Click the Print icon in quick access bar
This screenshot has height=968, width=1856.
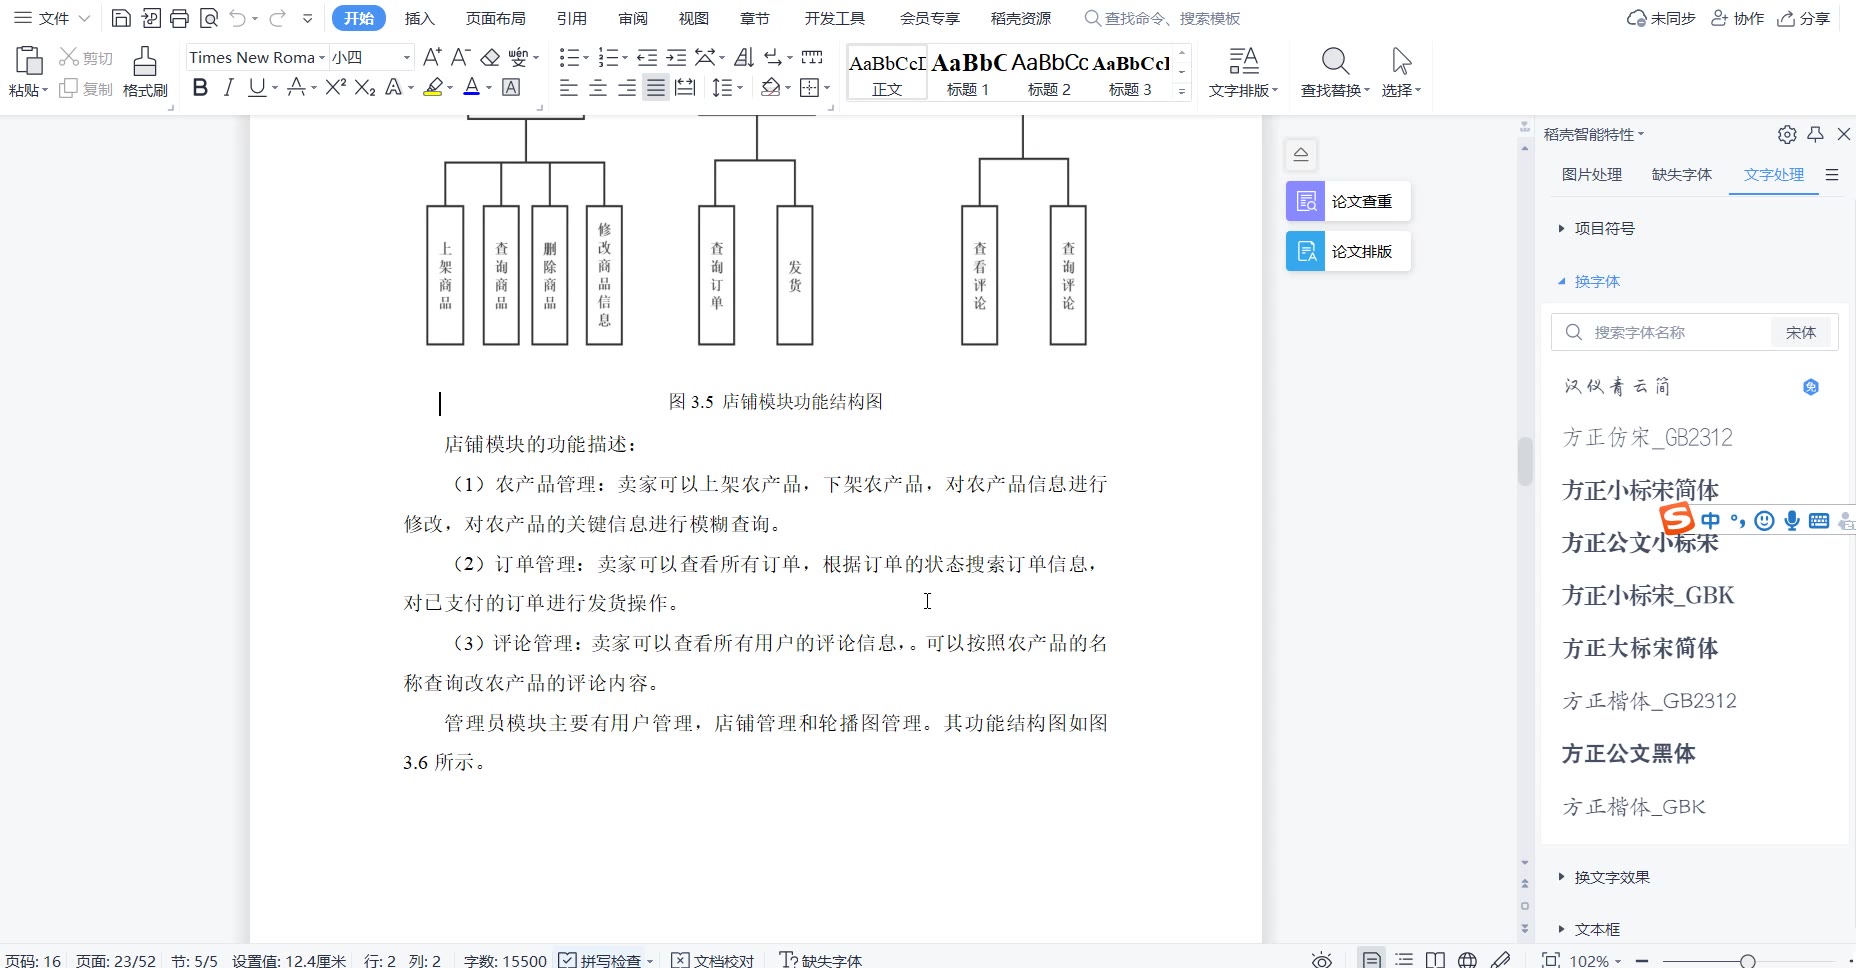179,18
